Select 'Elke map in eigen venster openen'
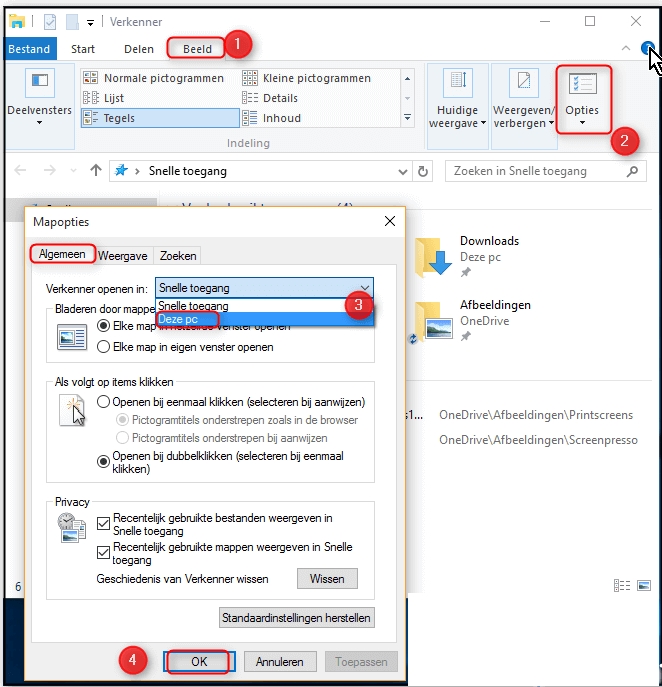This screenshot has width=662, height=687. click(104, 347)
